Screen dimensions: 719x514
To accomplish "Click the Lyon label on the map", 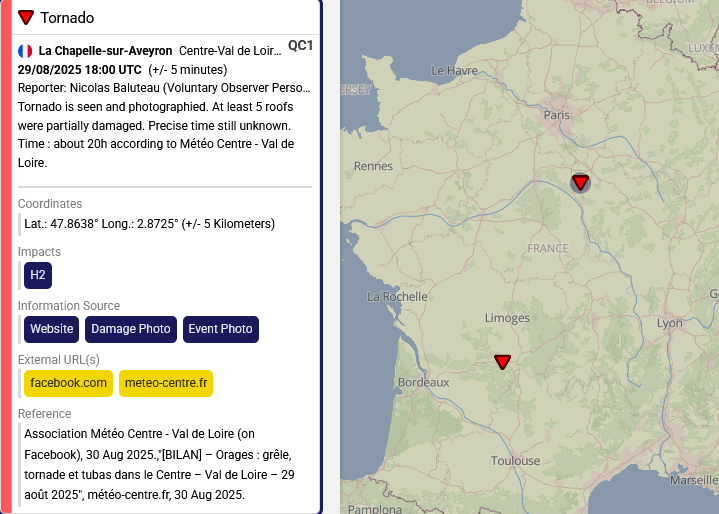I will (669, 323).
